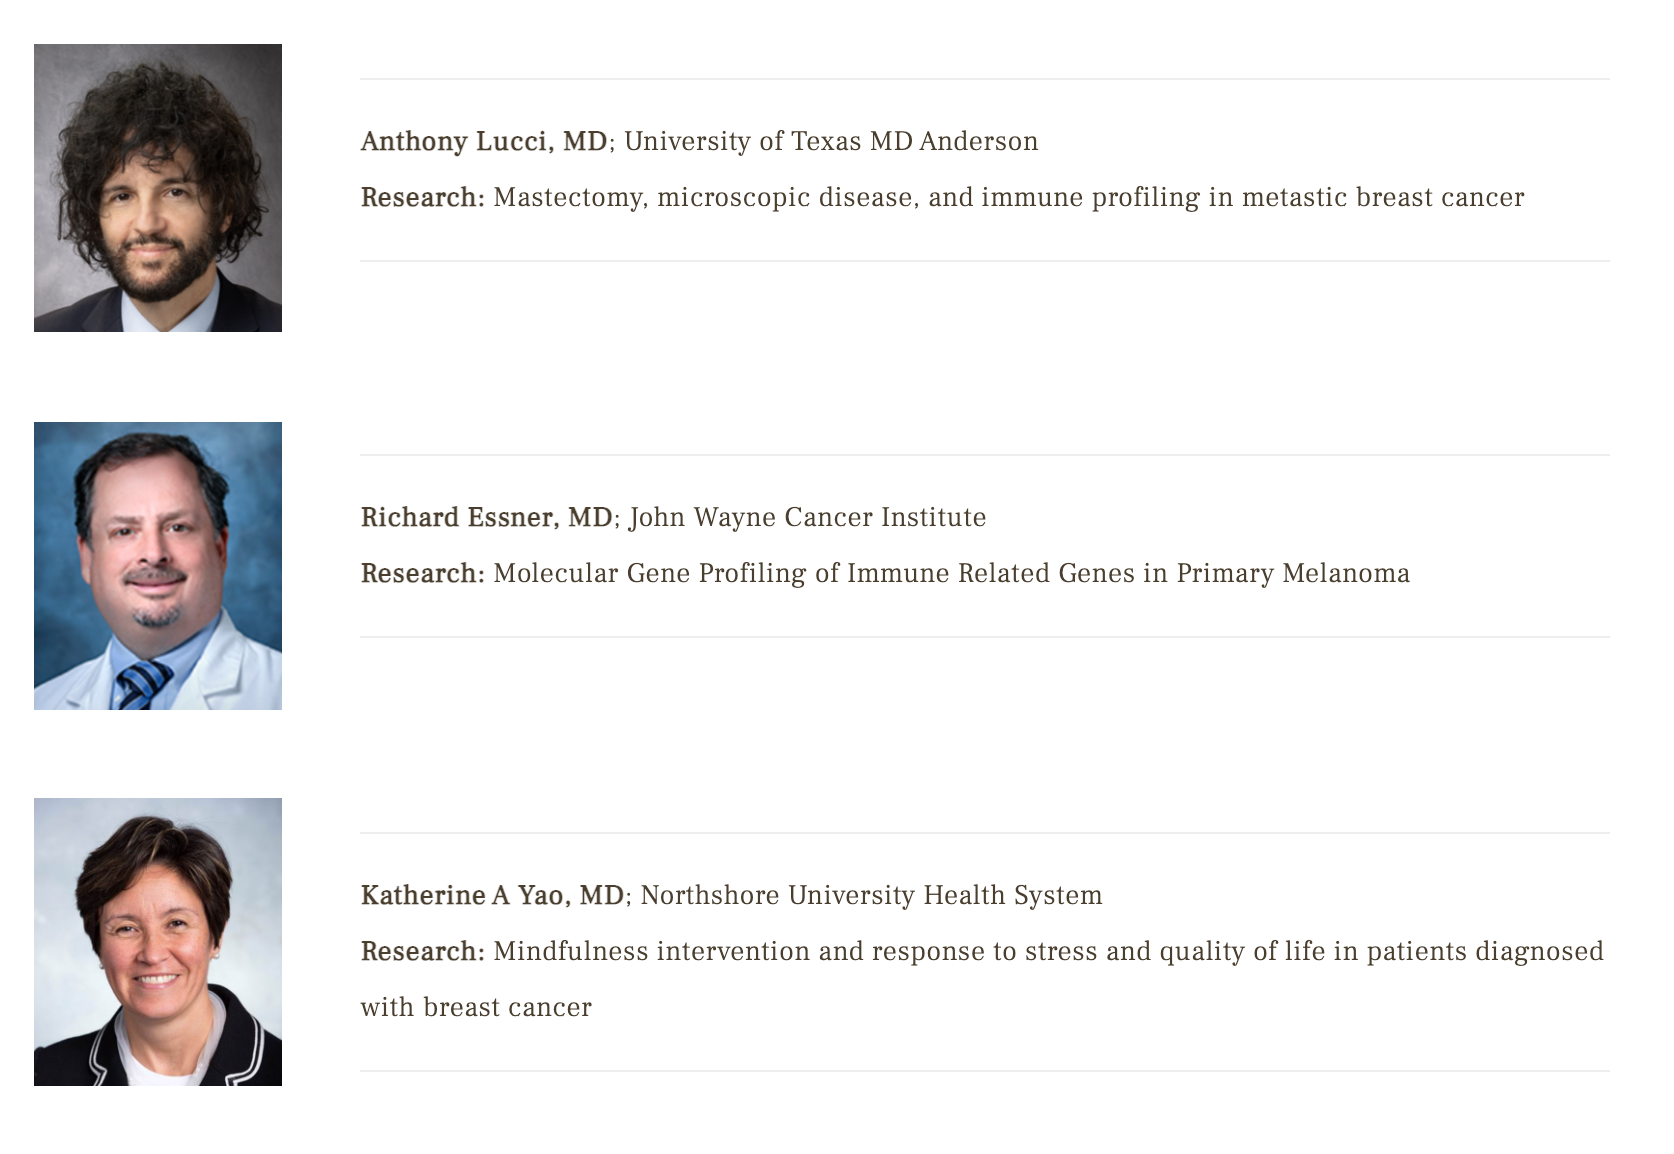Click the photo beside Anthony Lucci's entry
This screenshot has width=1674, height=1154.
(x=158, y=188)
